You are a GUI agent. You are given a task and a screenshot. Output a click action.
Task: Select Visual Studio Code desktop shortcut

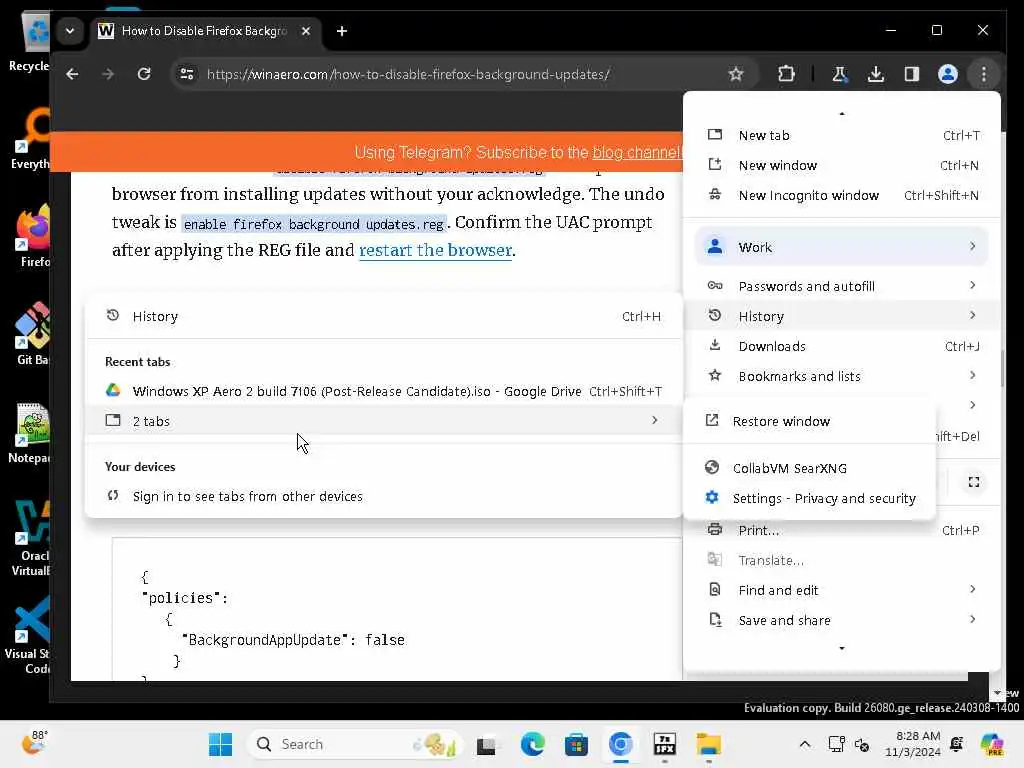pyautogui.click(x=29, y=637)
